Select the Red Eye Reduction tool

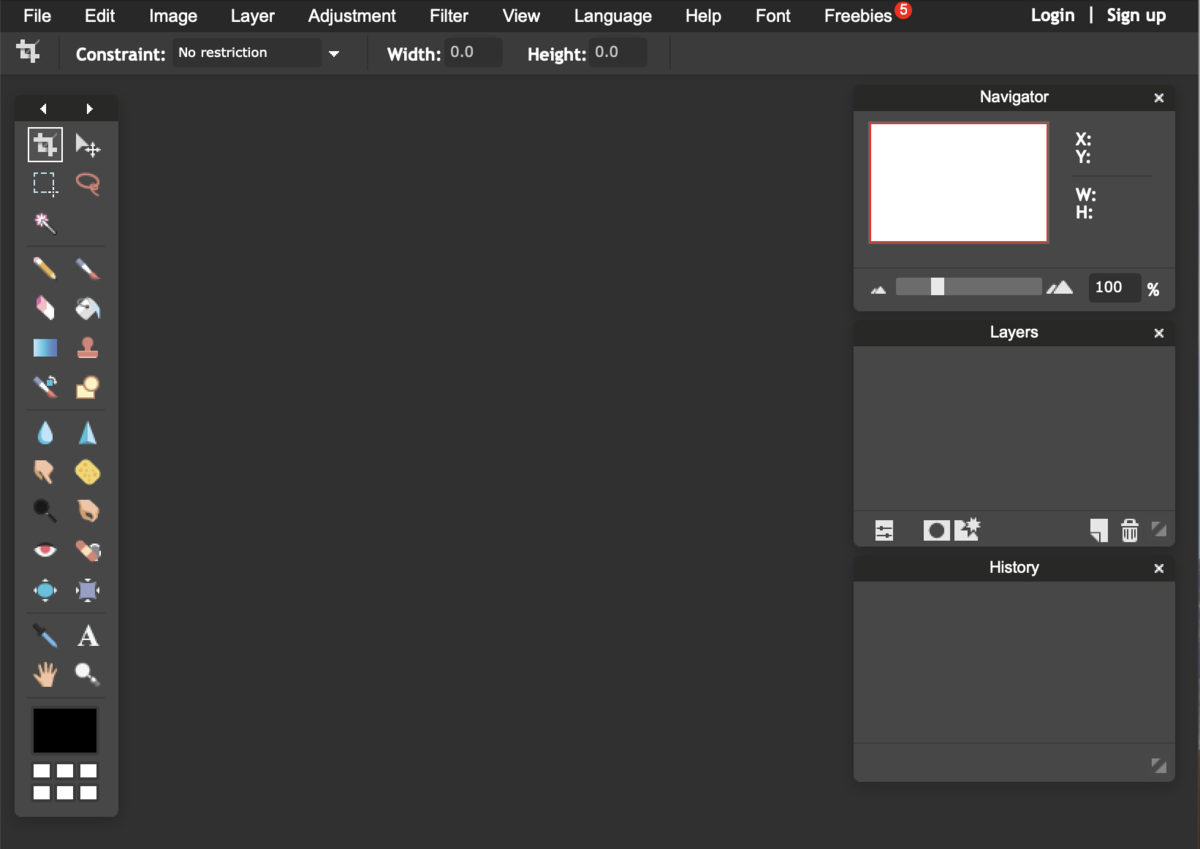(x=45, y=550)
